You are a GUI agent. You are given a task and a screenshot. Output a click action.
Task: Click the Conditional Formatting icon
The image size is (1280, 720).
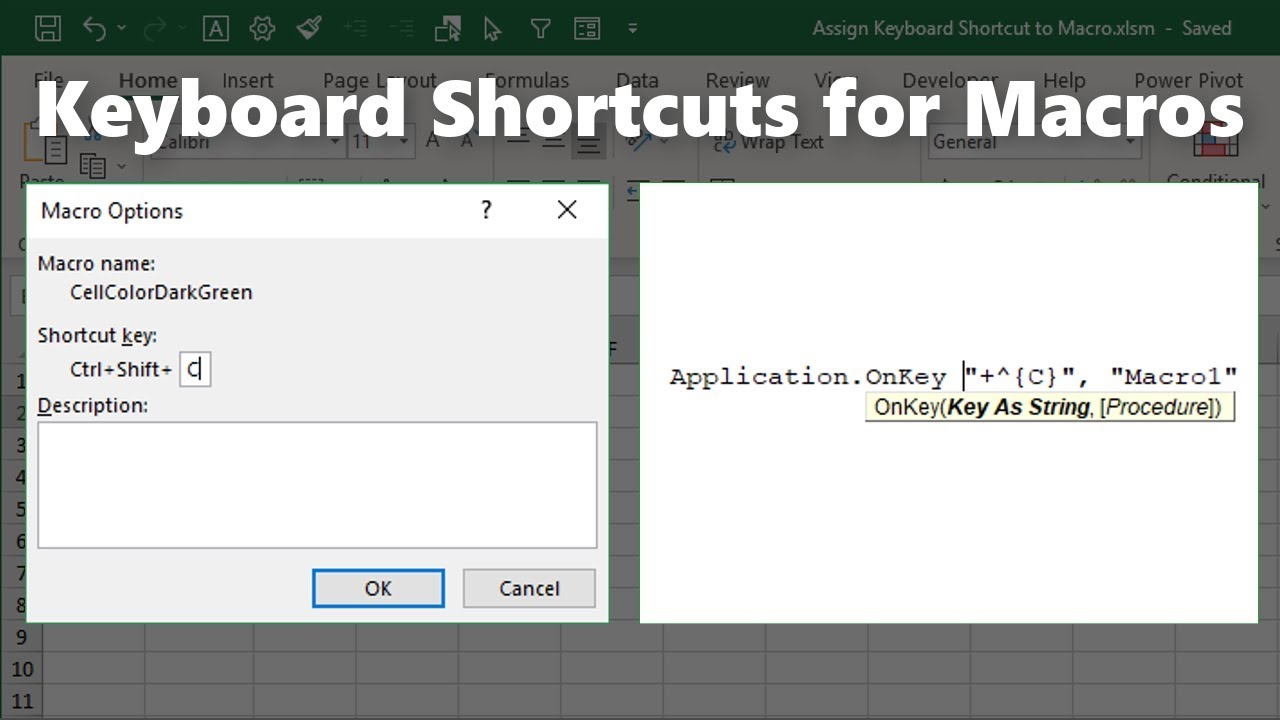pyautogui.click(x=1216, y=140)
